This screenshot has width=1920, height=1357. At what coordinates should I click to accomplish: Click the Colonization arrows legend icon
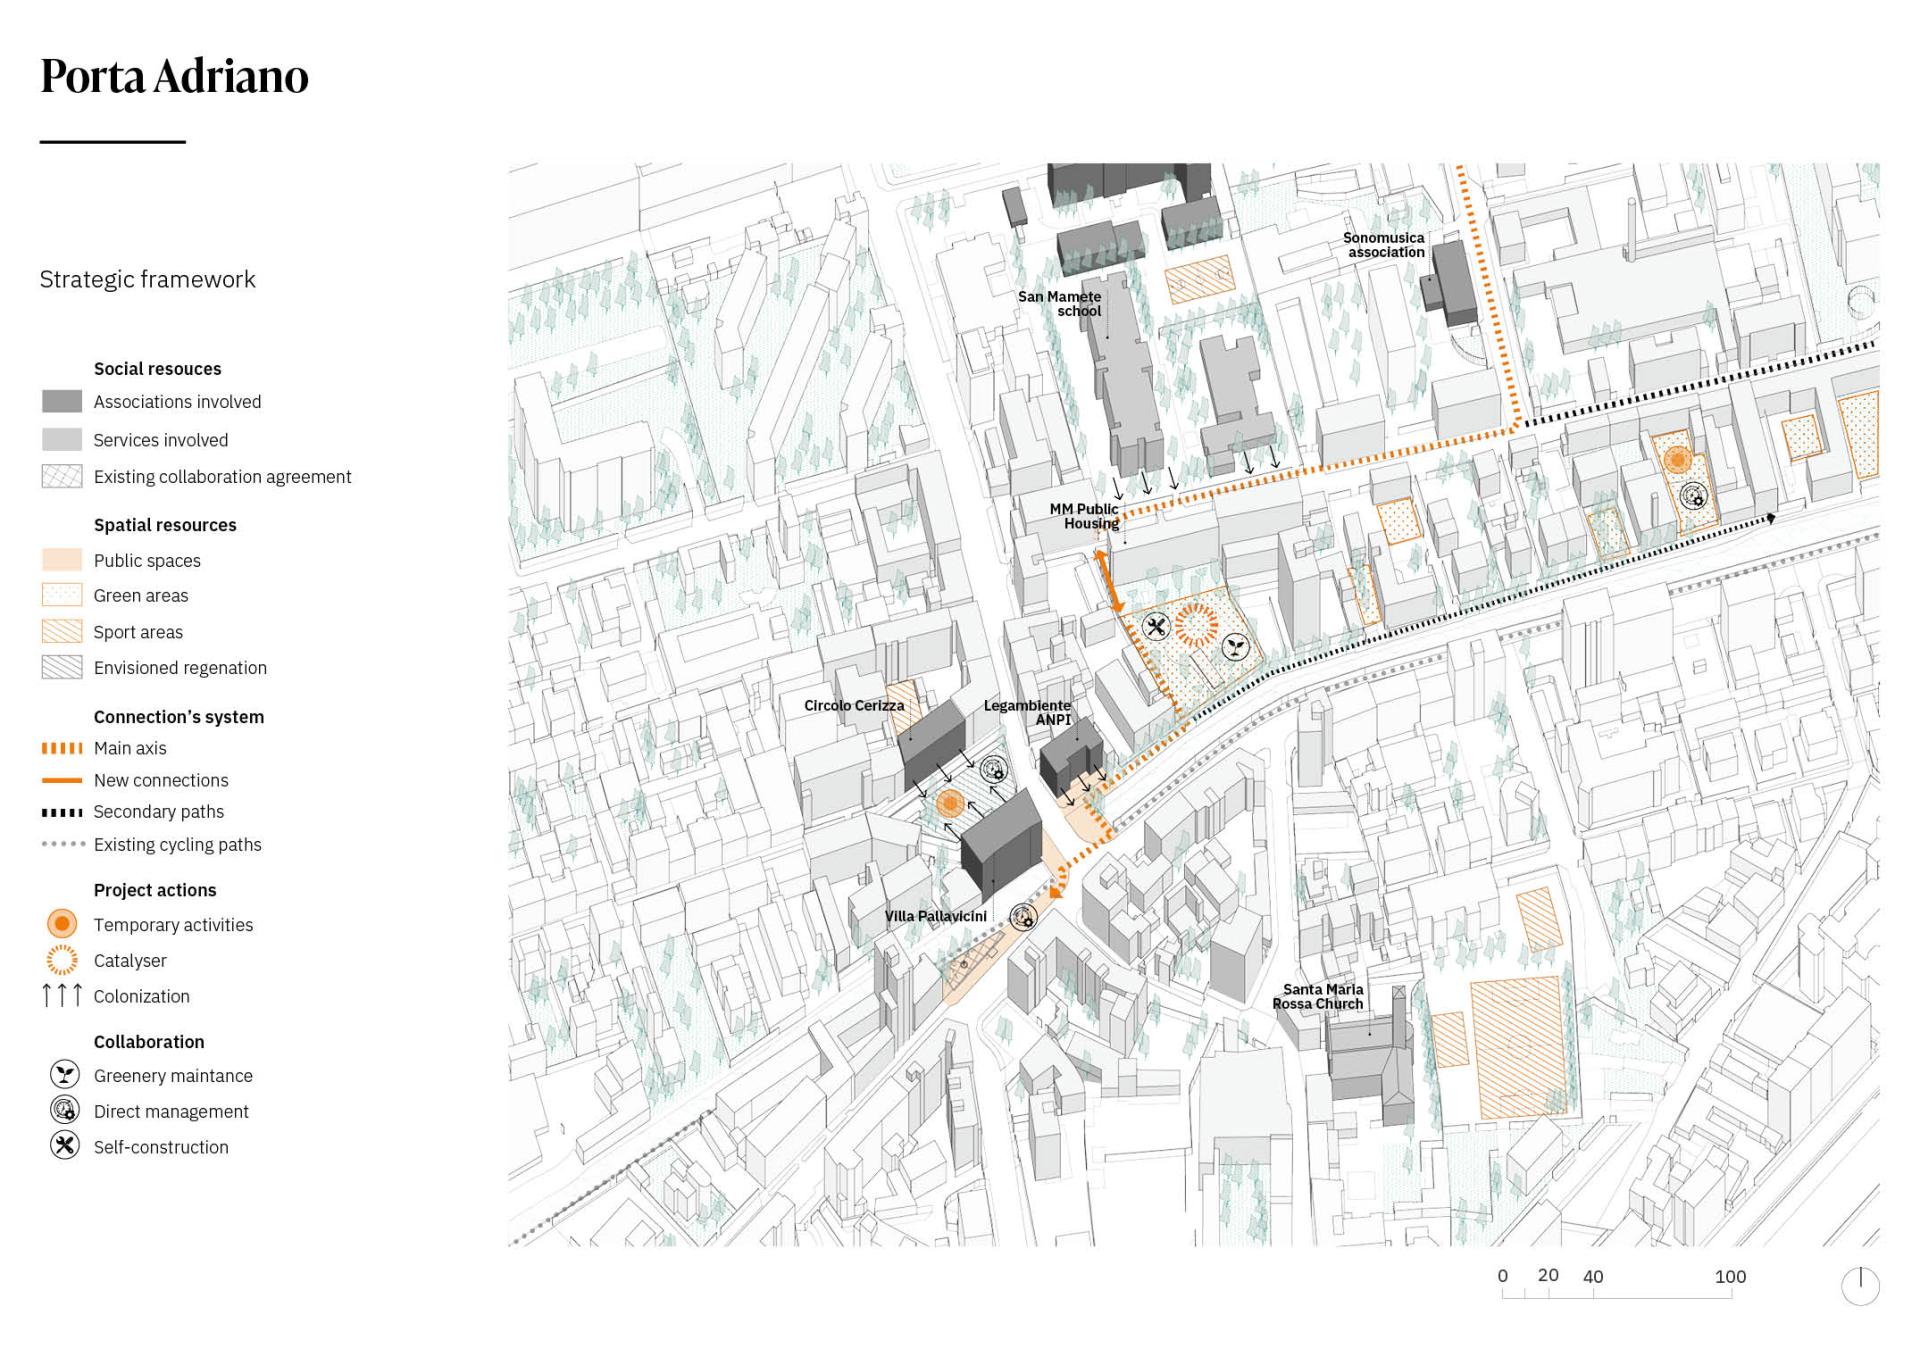(62, 995)
